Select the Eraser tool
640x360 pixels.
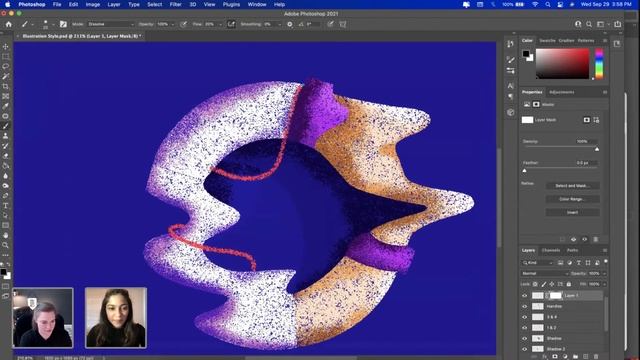click(x=6, y=156)
